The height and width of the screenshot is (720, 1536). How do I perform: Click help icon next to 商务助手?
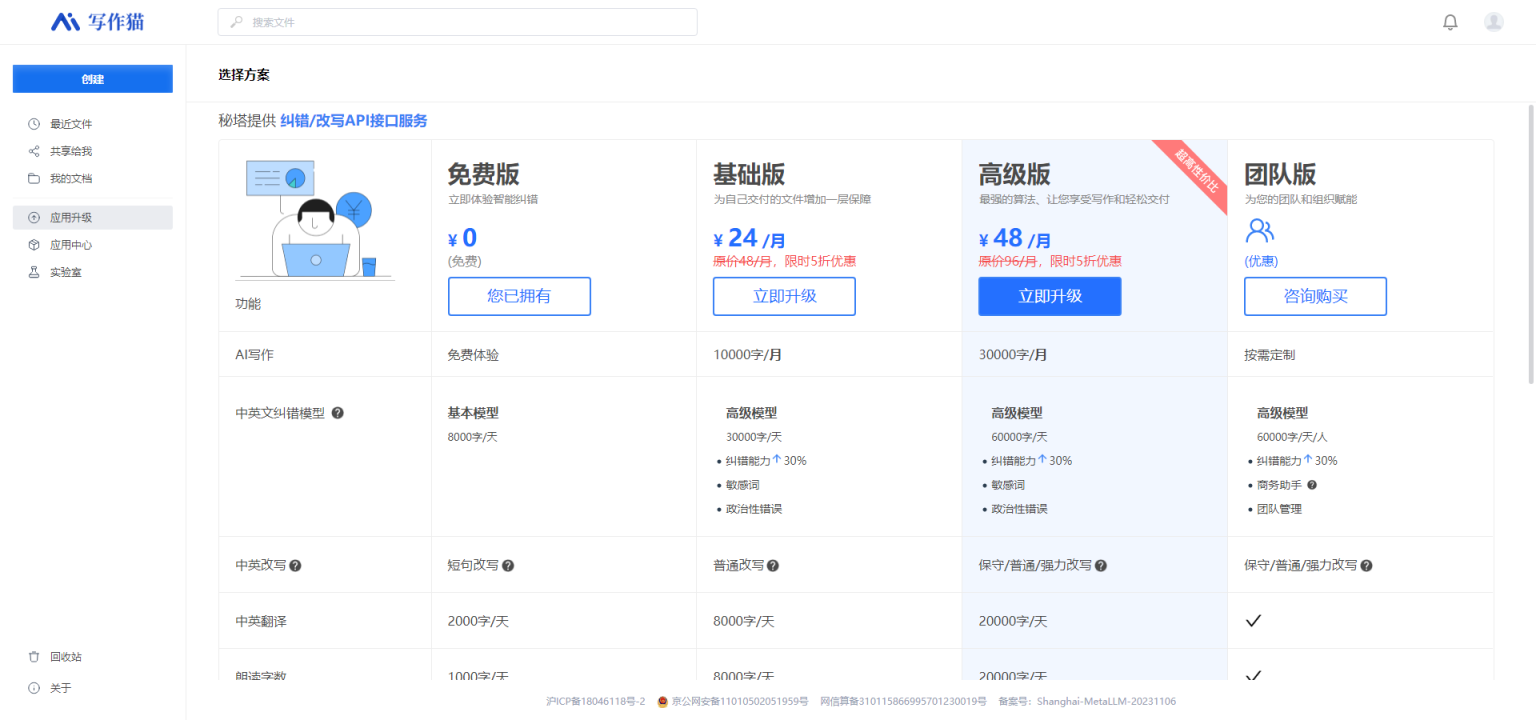click(x=1312, y=485)
